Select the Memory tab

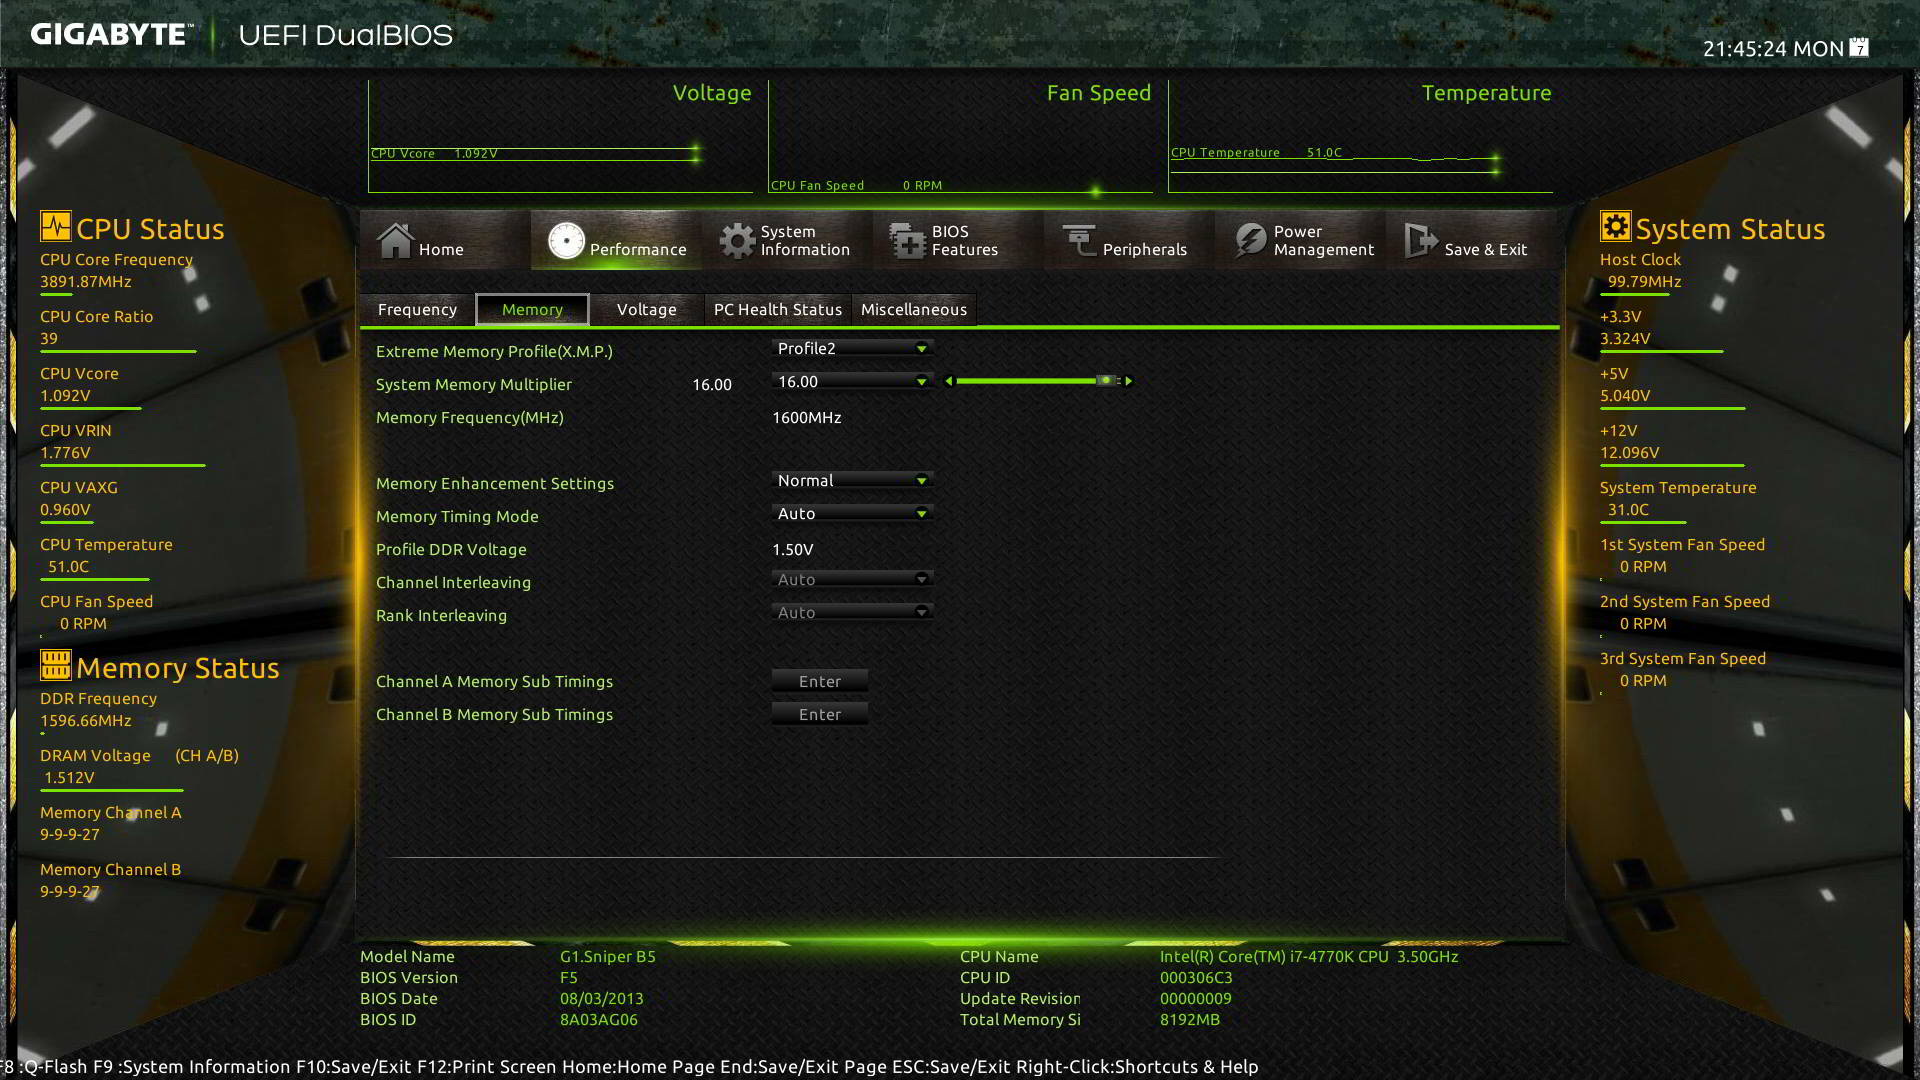532,310
